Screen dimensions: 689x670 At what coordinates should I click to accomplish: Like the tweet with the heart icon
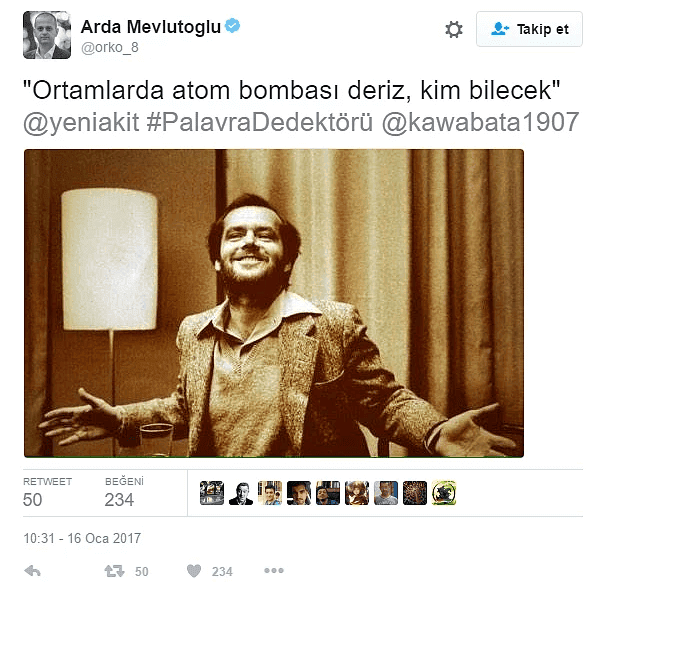pos(194,571)
